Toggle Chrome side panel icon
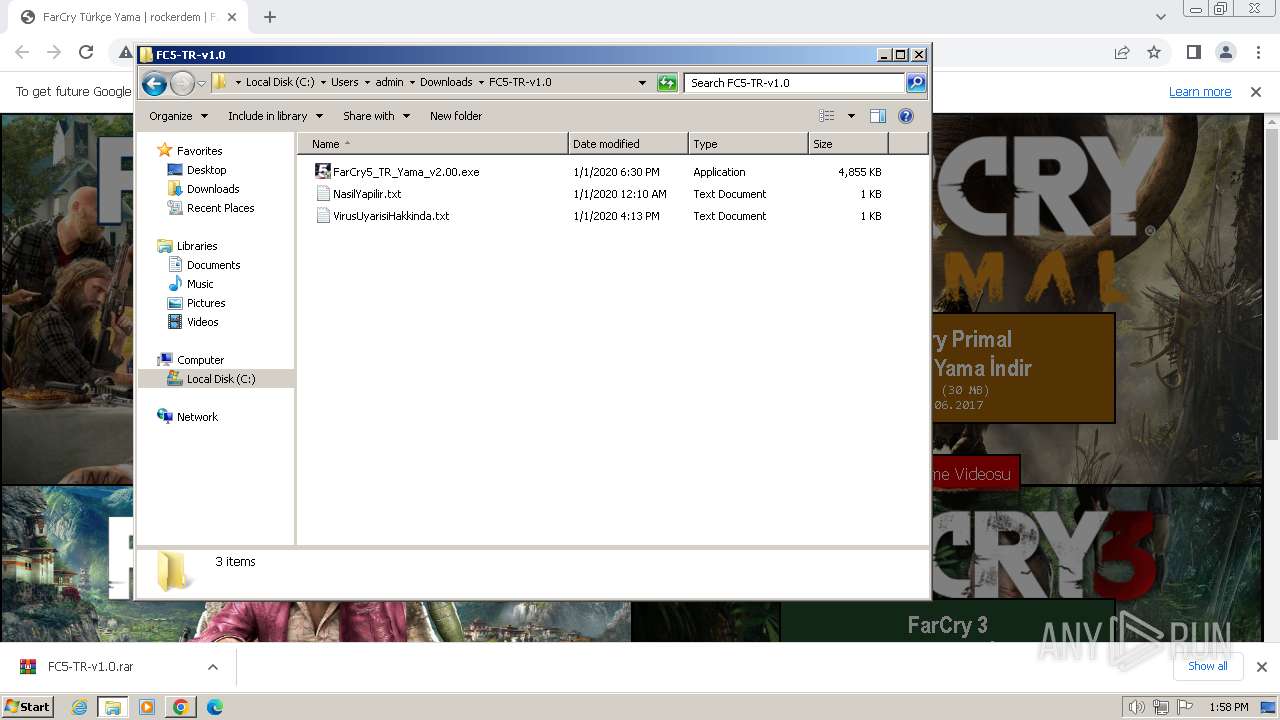1280x720 pixels. coord(1194,52)
